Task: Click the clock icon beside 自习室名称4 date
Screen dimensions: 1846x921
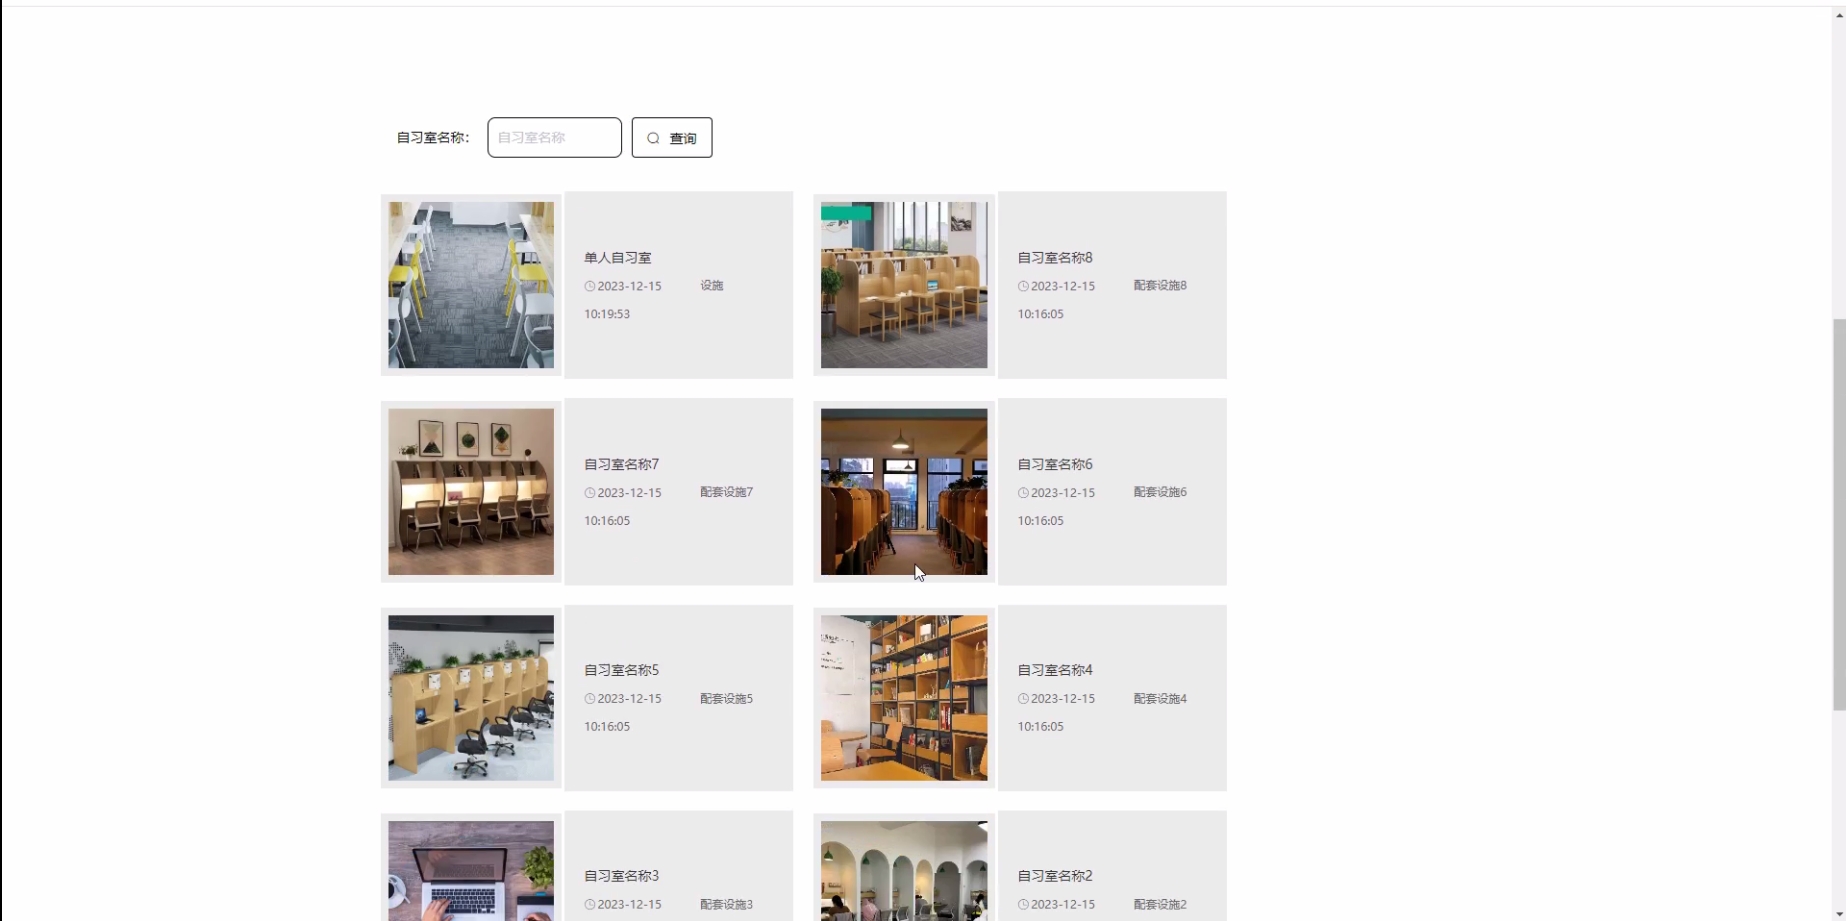Action: (x=1022, y=698)
